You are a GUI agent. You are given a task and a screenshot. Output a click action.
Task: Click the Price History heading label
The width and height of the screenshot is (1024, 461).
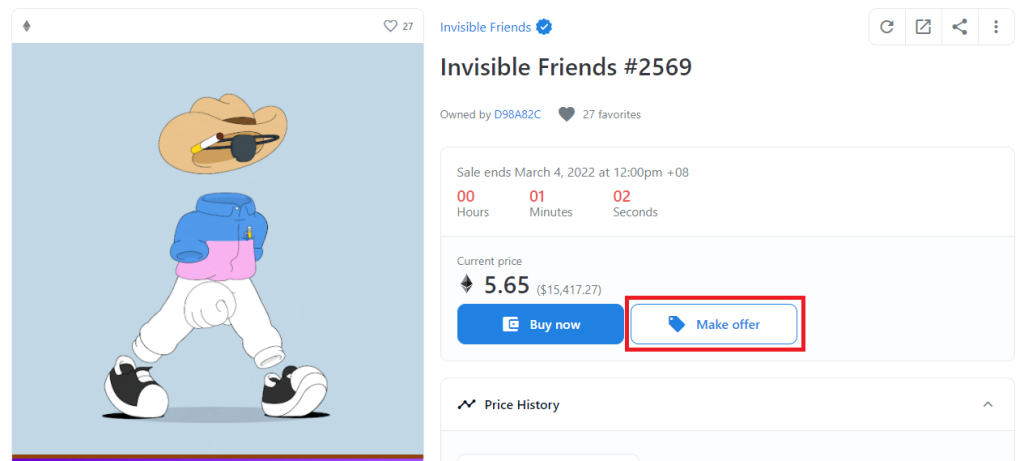[x=522, y=405]
